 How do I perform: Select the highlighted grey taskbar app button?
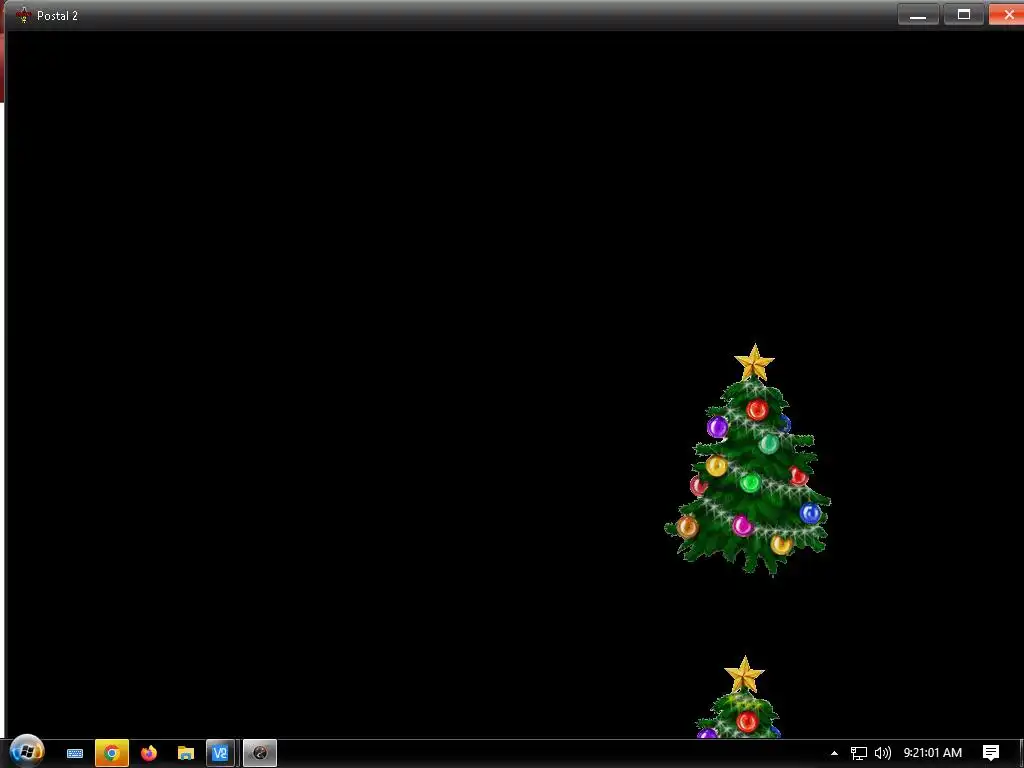pos(260,754)
